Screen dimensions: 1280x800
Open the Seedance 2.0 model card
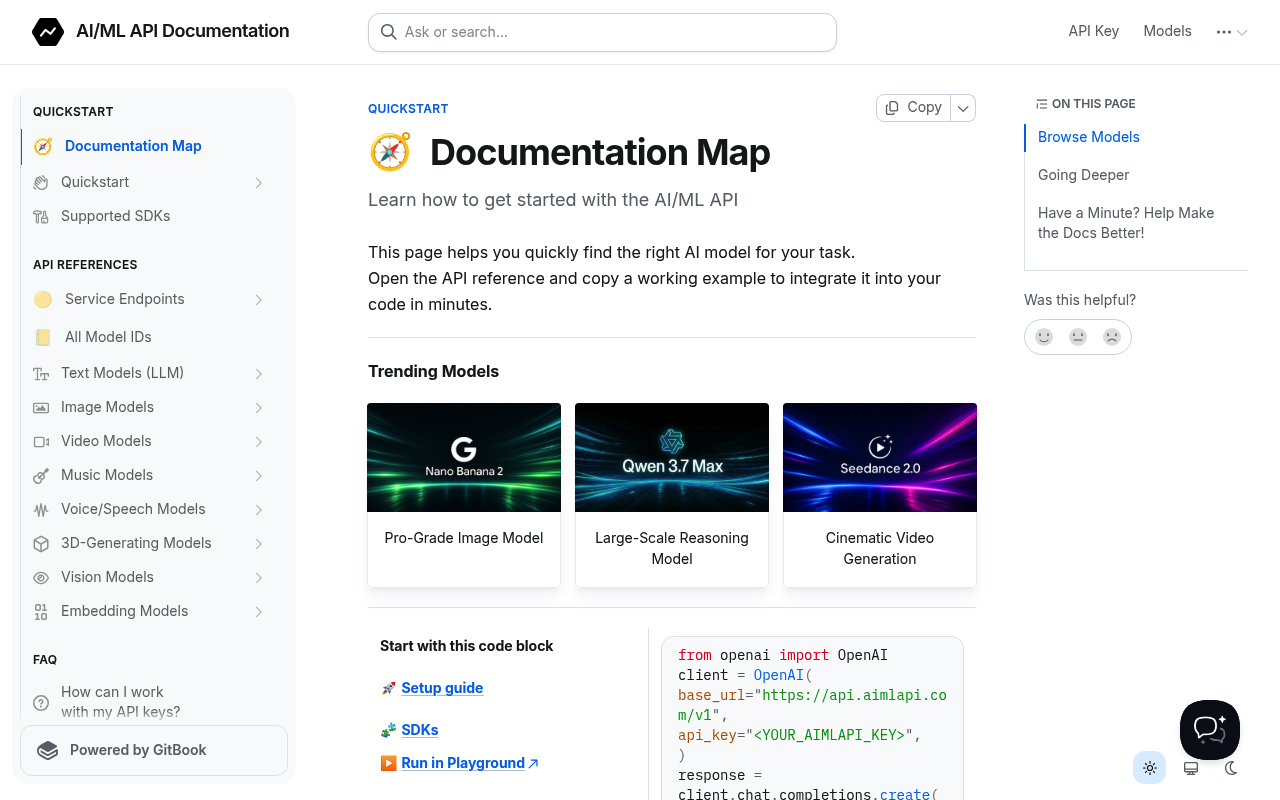click(x=880, y=495)
